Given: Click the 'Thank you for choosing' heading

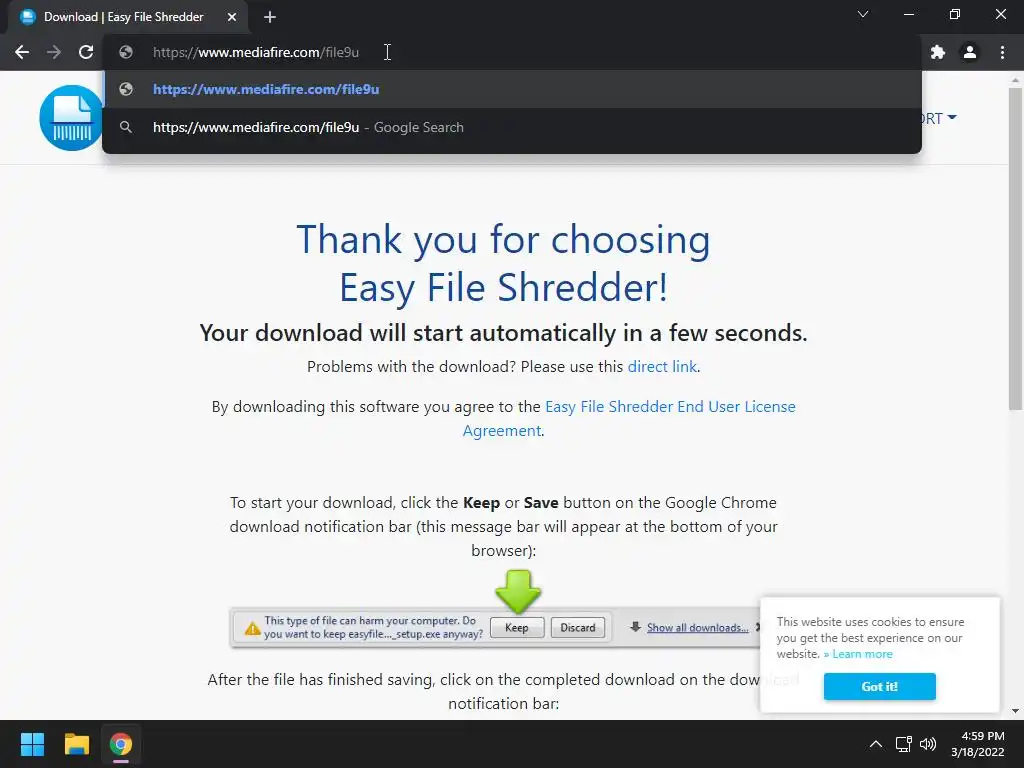Looking at the screenshot, I should (503, 239).
